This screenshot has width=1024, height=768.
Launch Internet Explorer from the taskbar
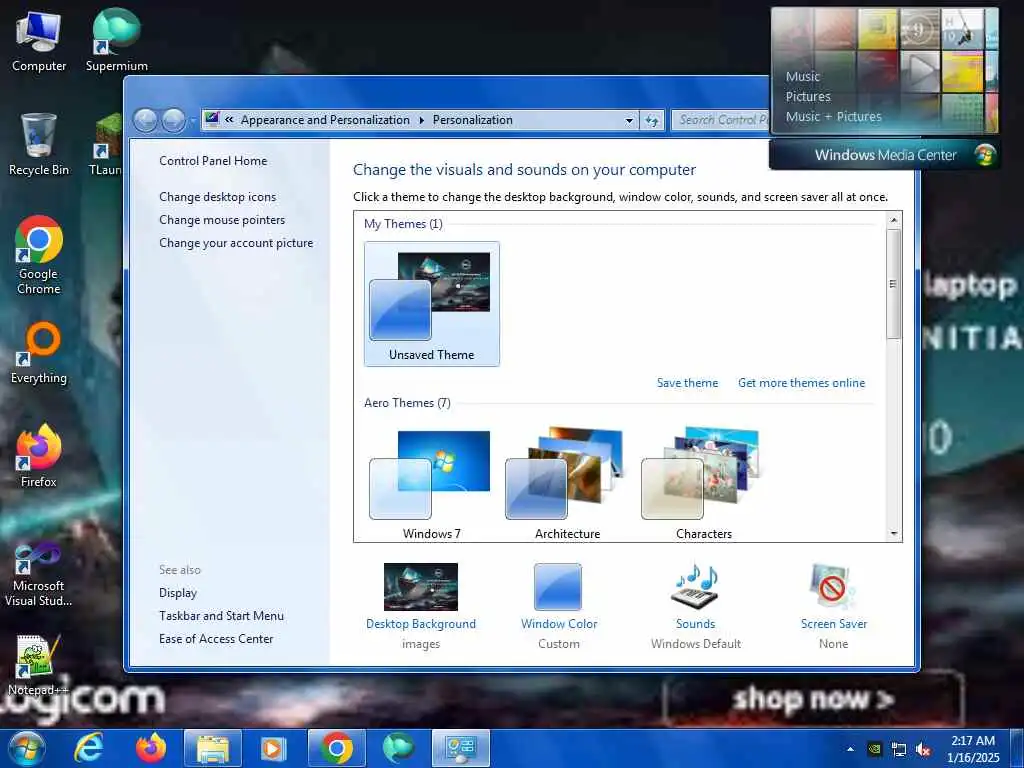88,748
